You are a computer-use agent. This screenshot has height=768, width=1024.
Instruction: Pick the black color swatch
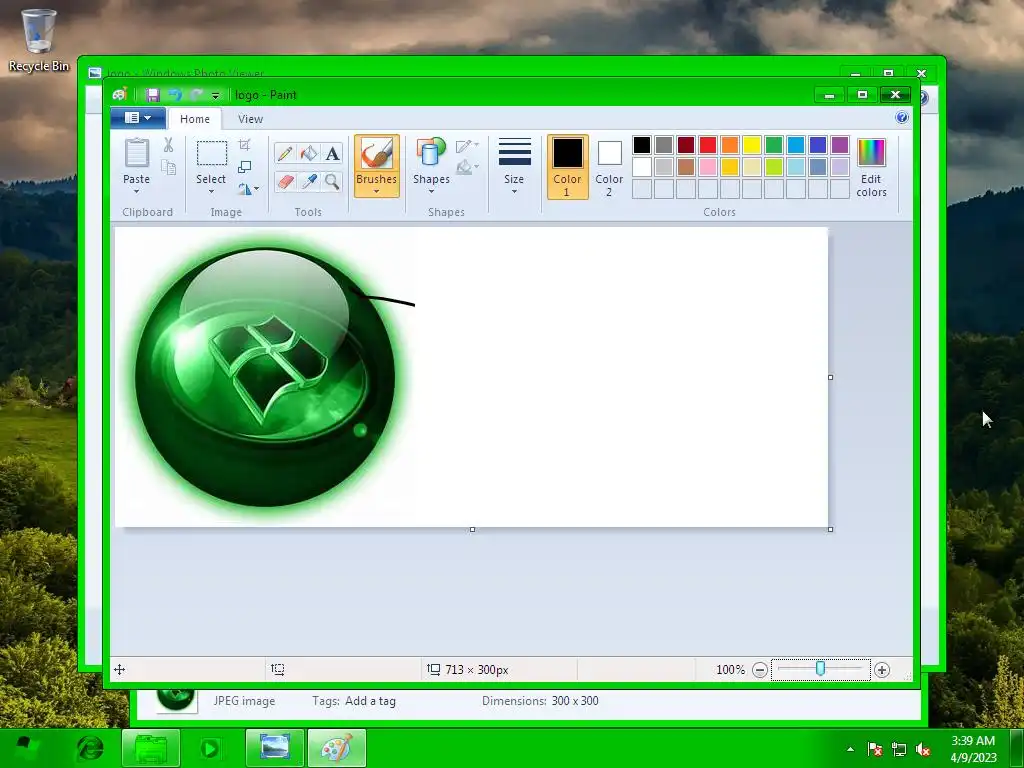pos(642,144)
